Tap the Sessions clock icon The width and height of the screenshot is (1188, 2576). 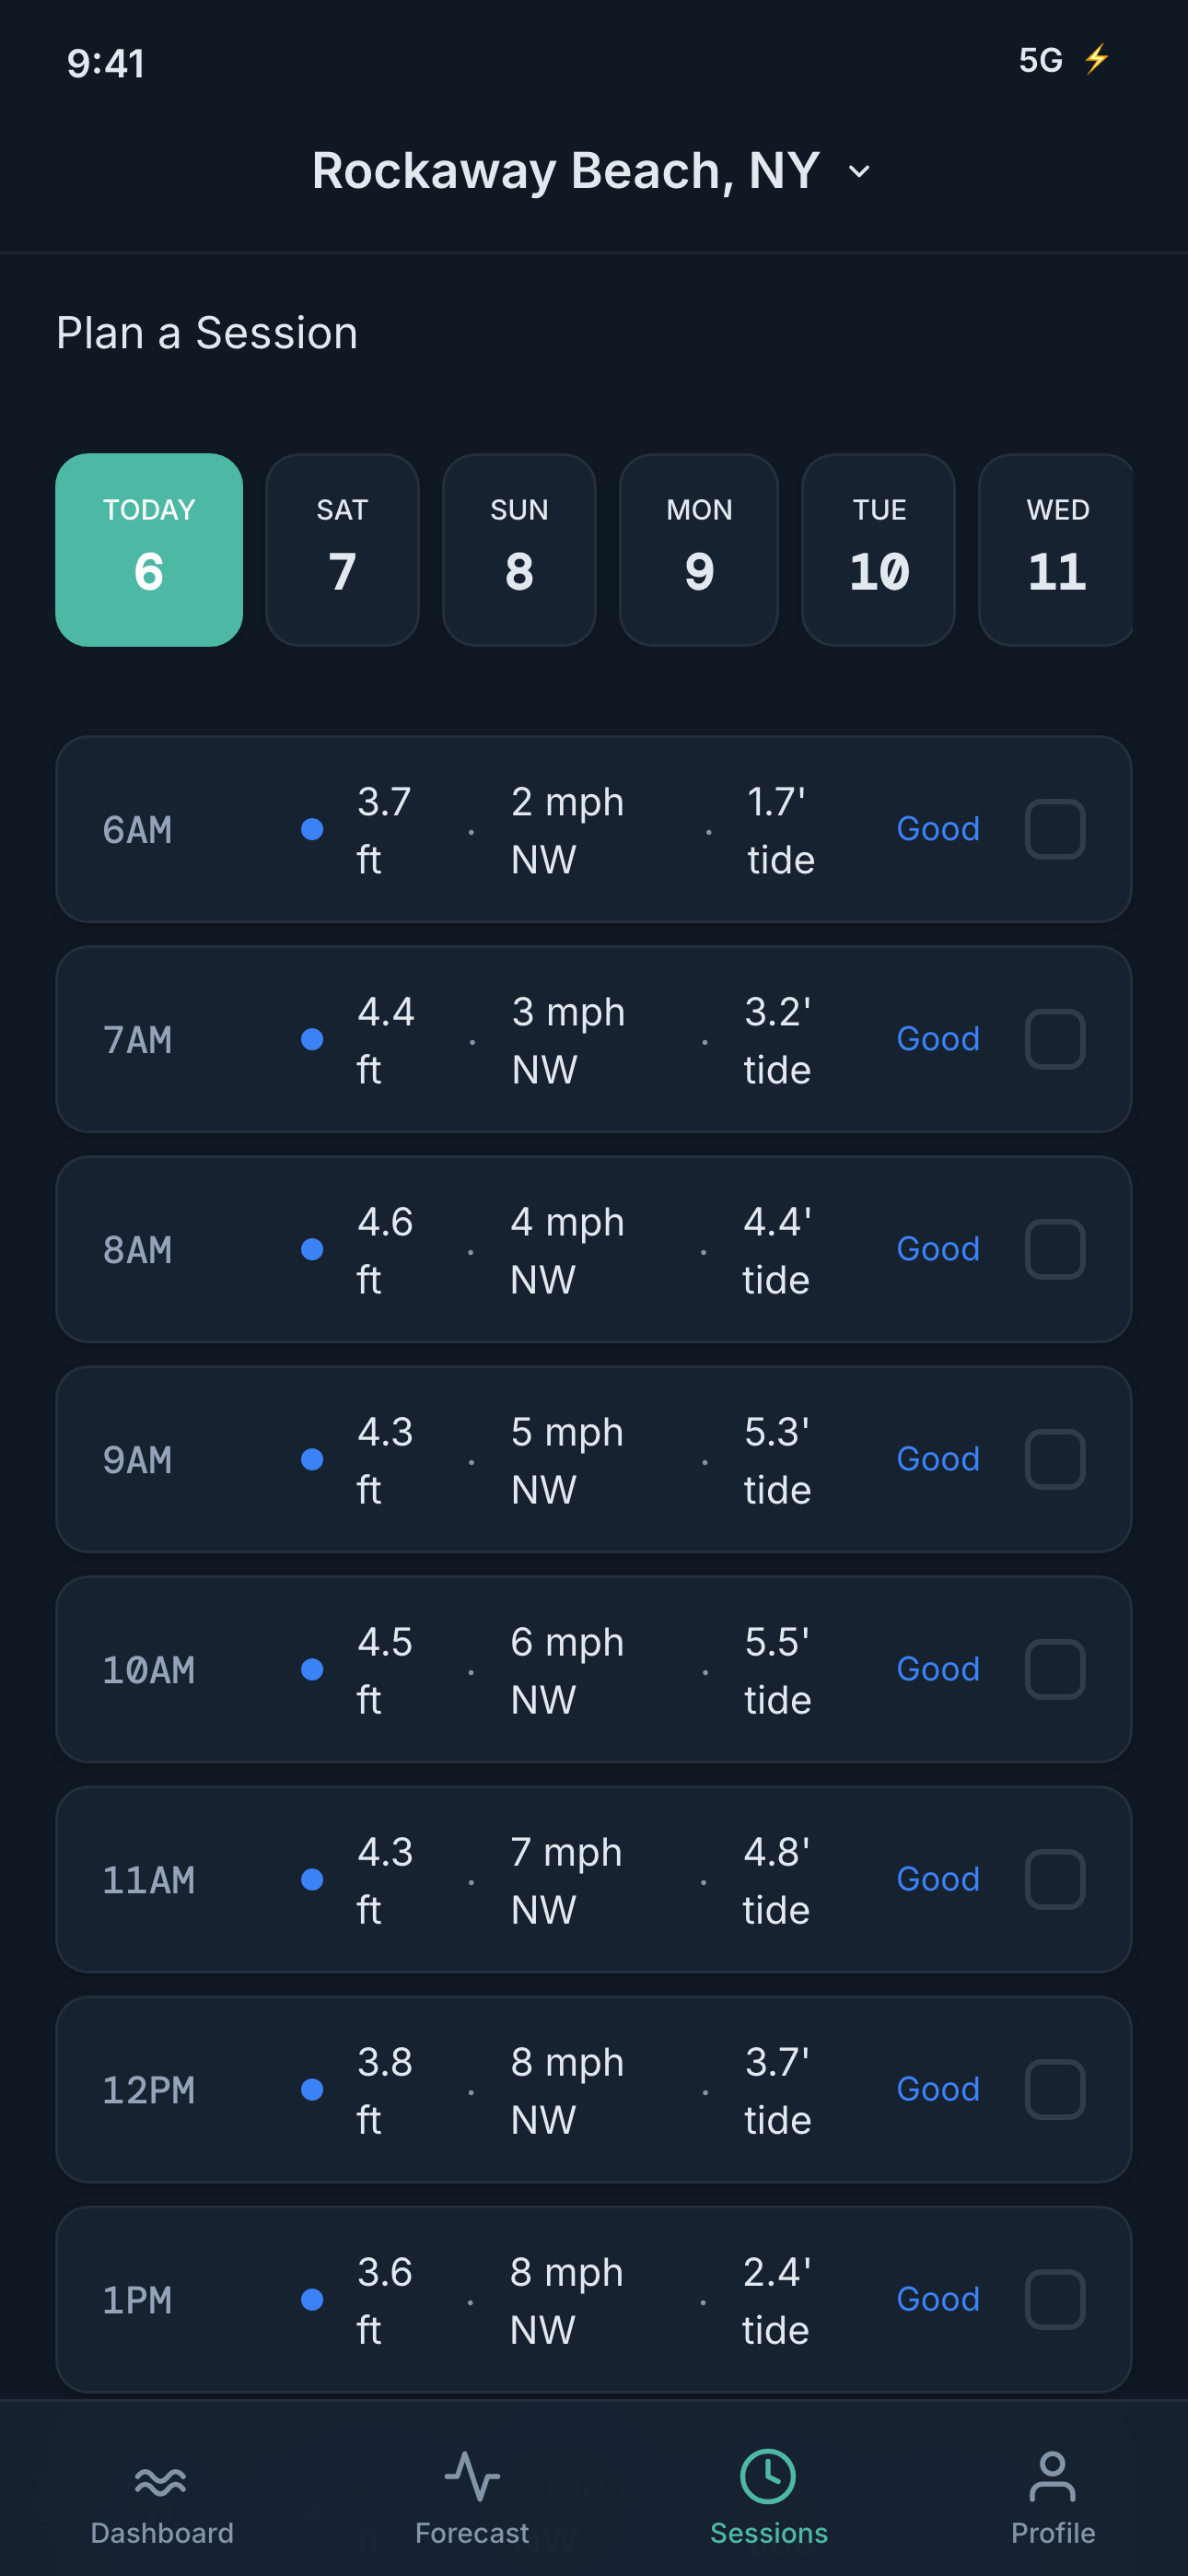click(x=768, y=2476)
